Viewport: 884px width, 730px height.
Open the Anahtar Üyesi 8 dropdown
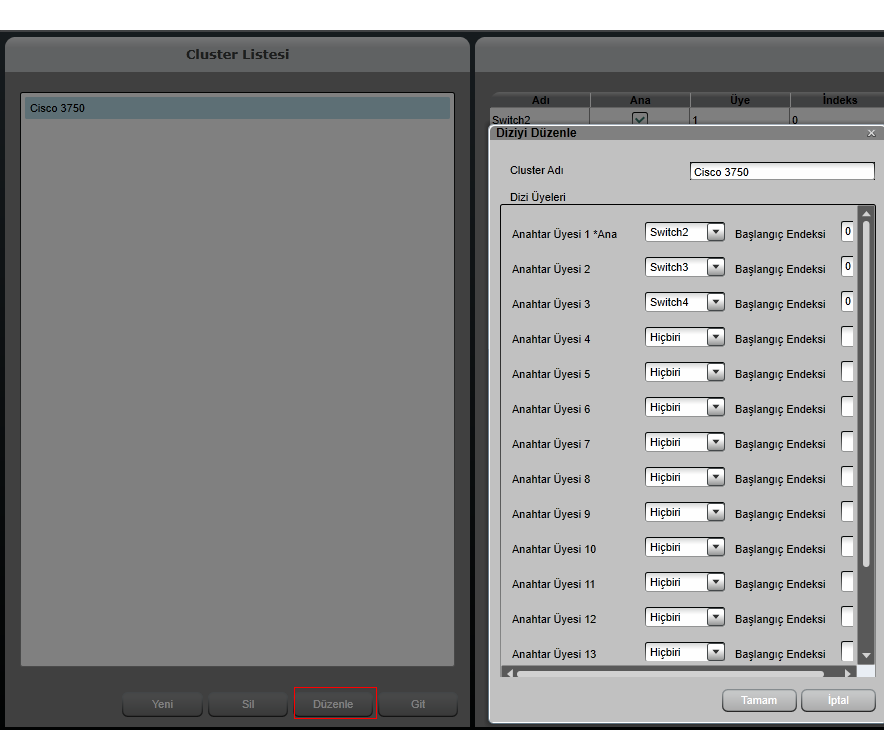pyautogui.click(x=715, y=477)
